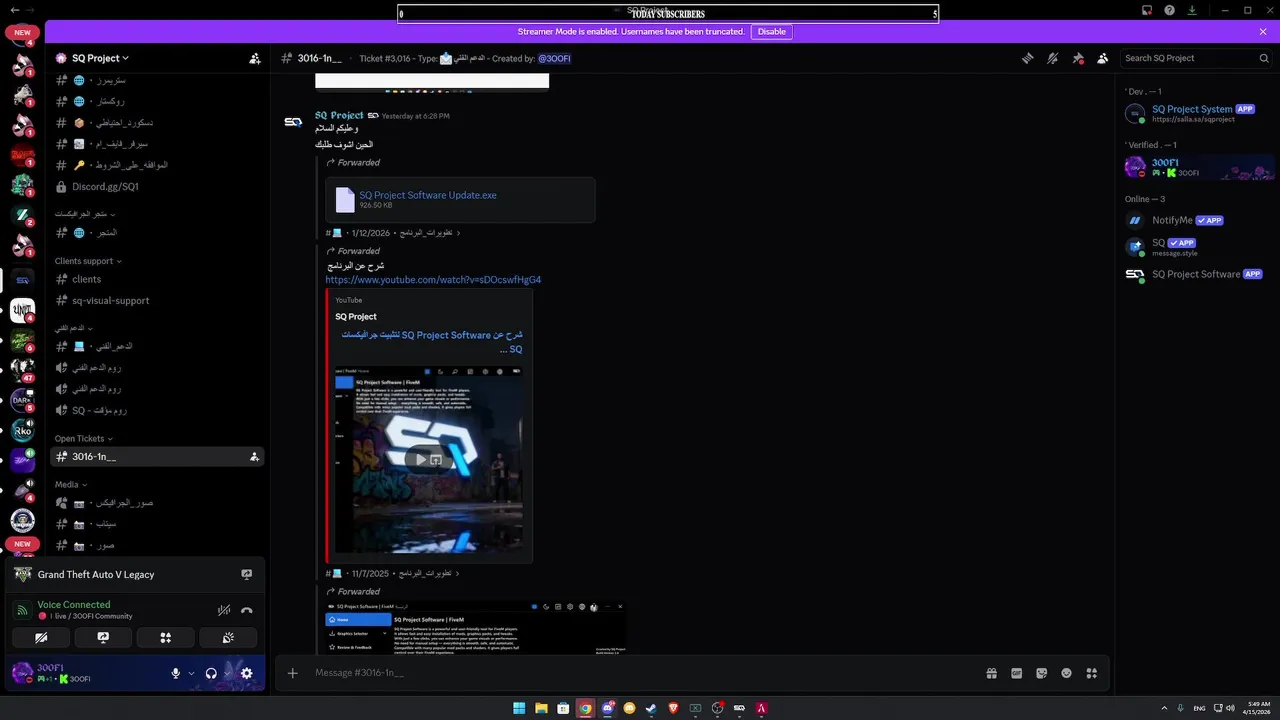Screen dimensions: 1280x720
Task: Click the Share Your Screen button
Action: click(x=103, y=637)
